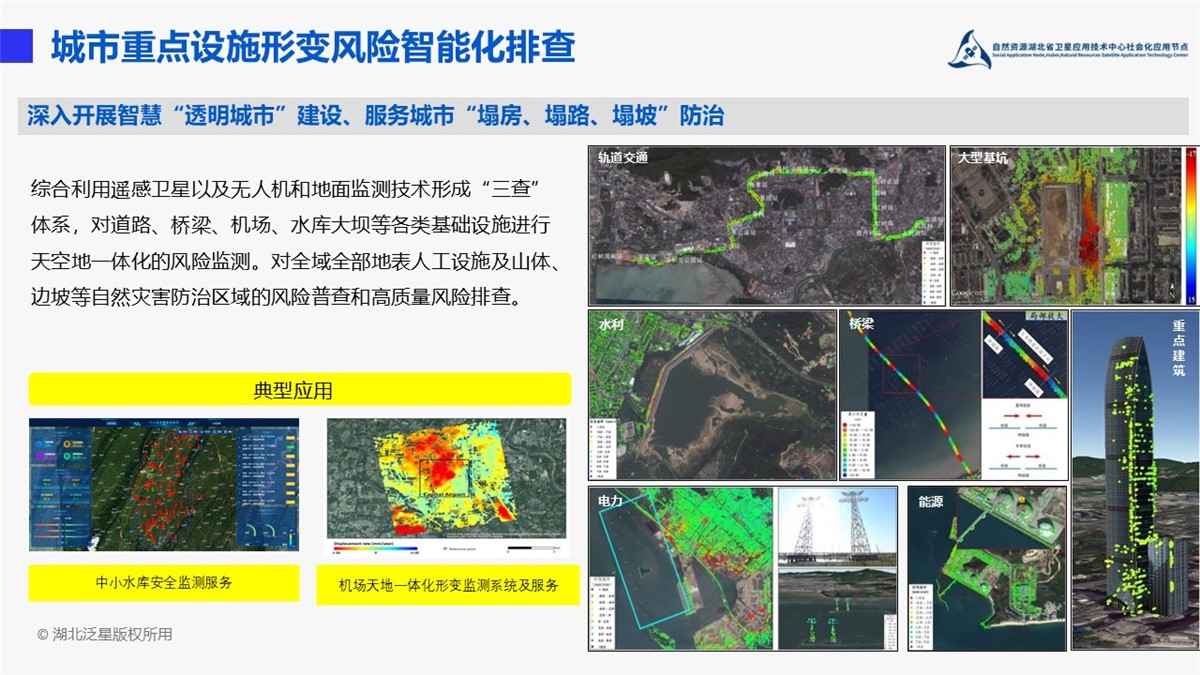The width and height of the screenshot is (1200, 675).
Task: Click the 轨道交通 caption label
Action: pos(623,158)
